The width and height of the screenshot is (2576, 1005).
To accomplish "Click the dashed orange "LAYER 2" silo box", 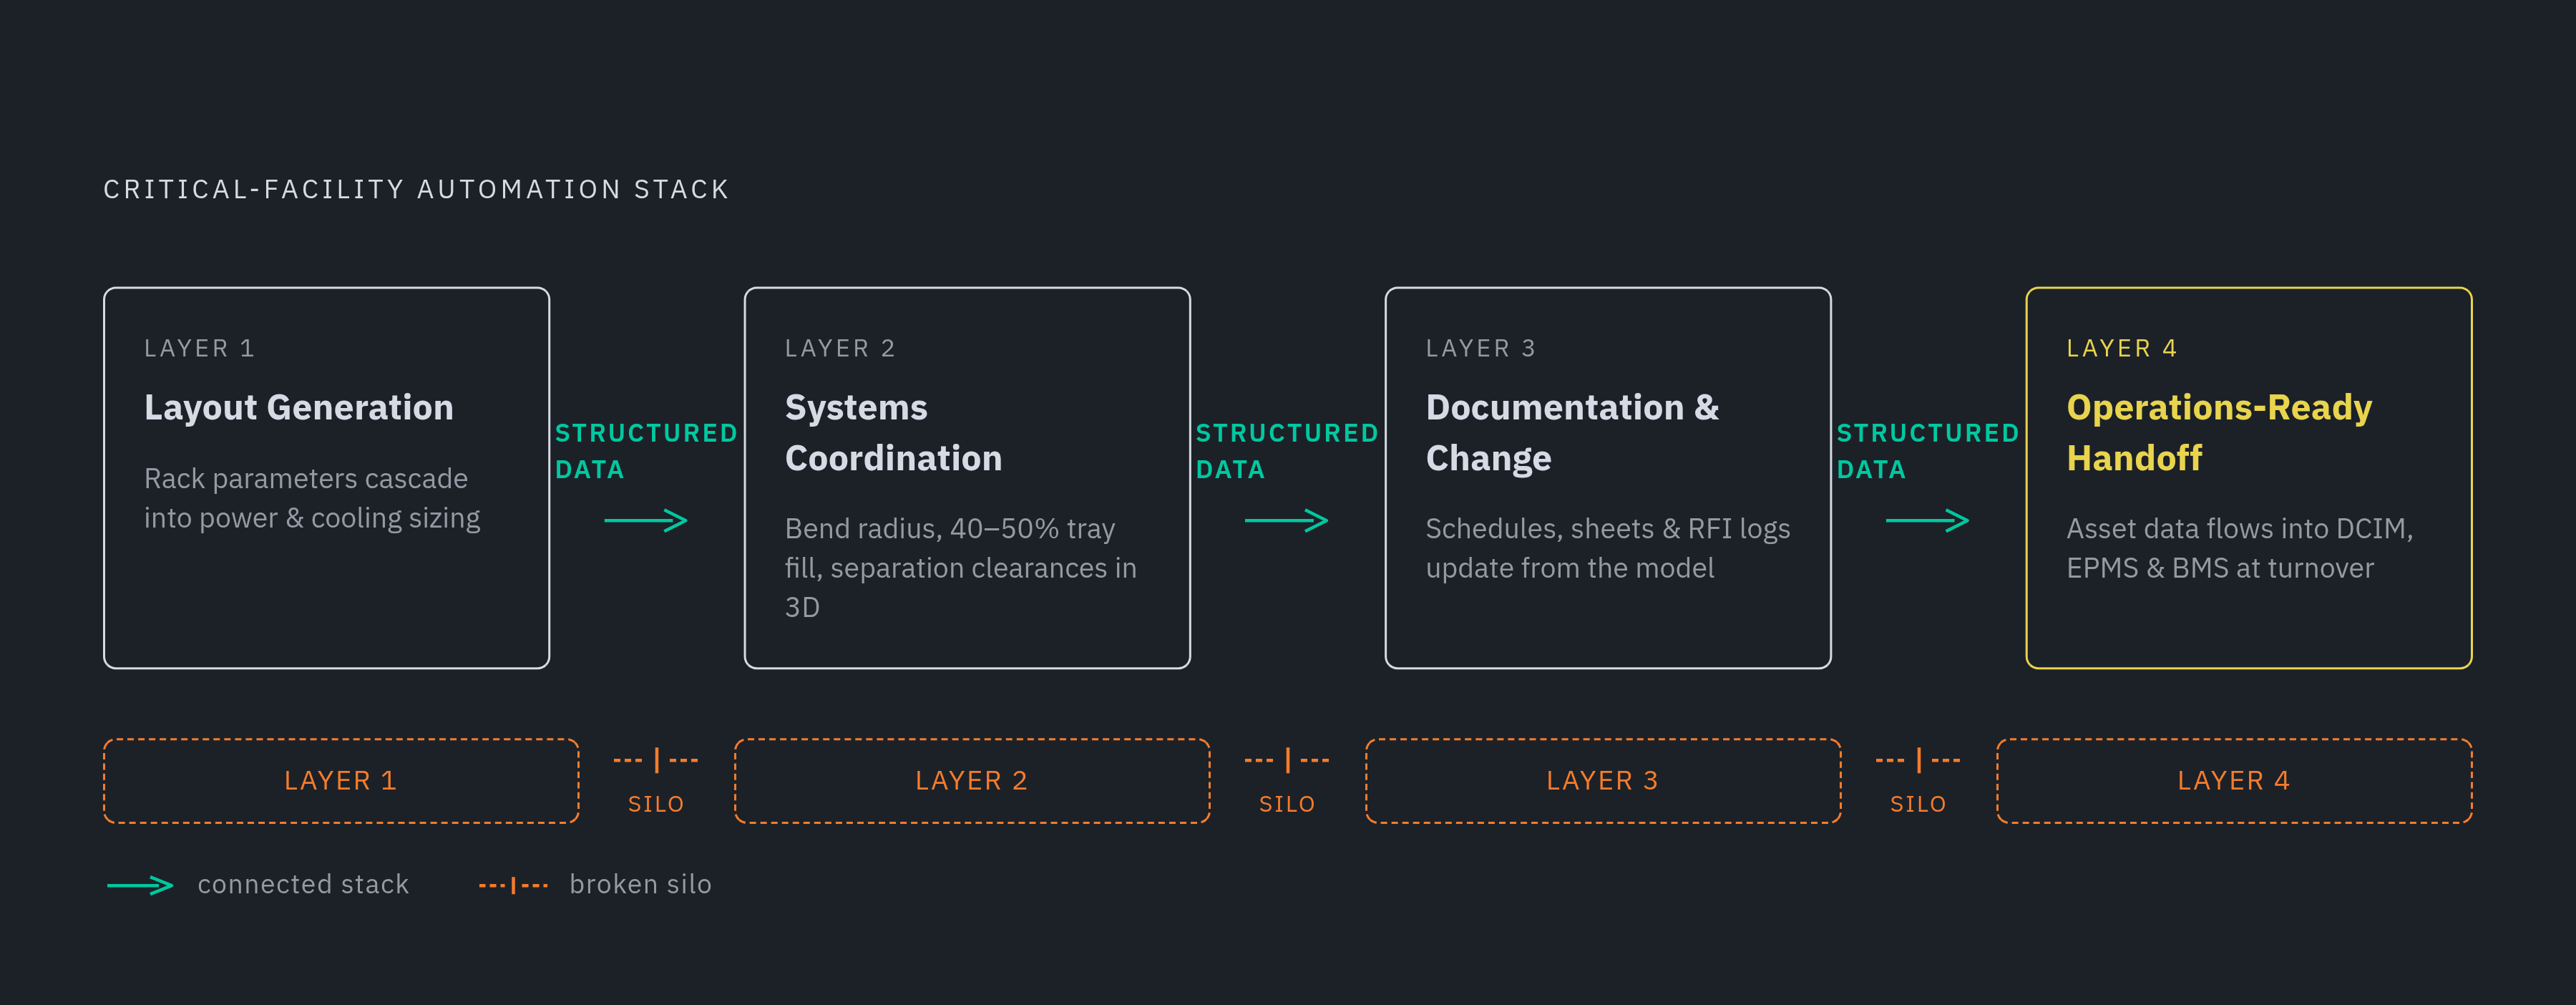I will (x=972, y=781).
